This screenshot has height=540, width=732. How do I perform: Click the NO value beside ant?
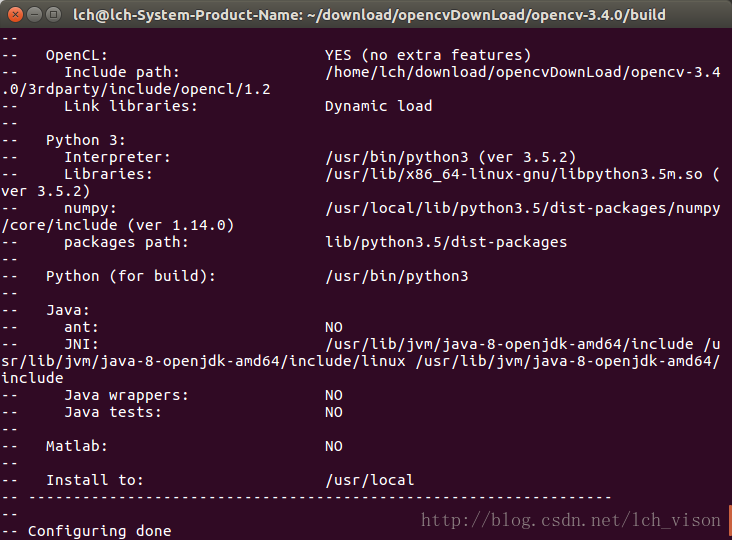pyautogui.click(x=334, y=327)
